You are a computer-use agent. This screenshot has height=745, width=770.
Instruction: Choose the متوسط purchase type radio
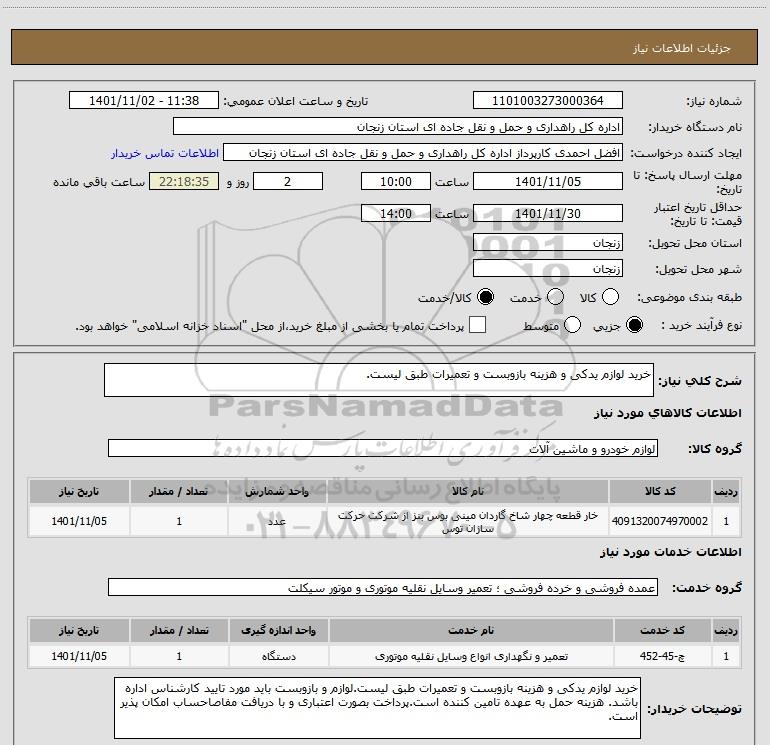coord(572,325)
